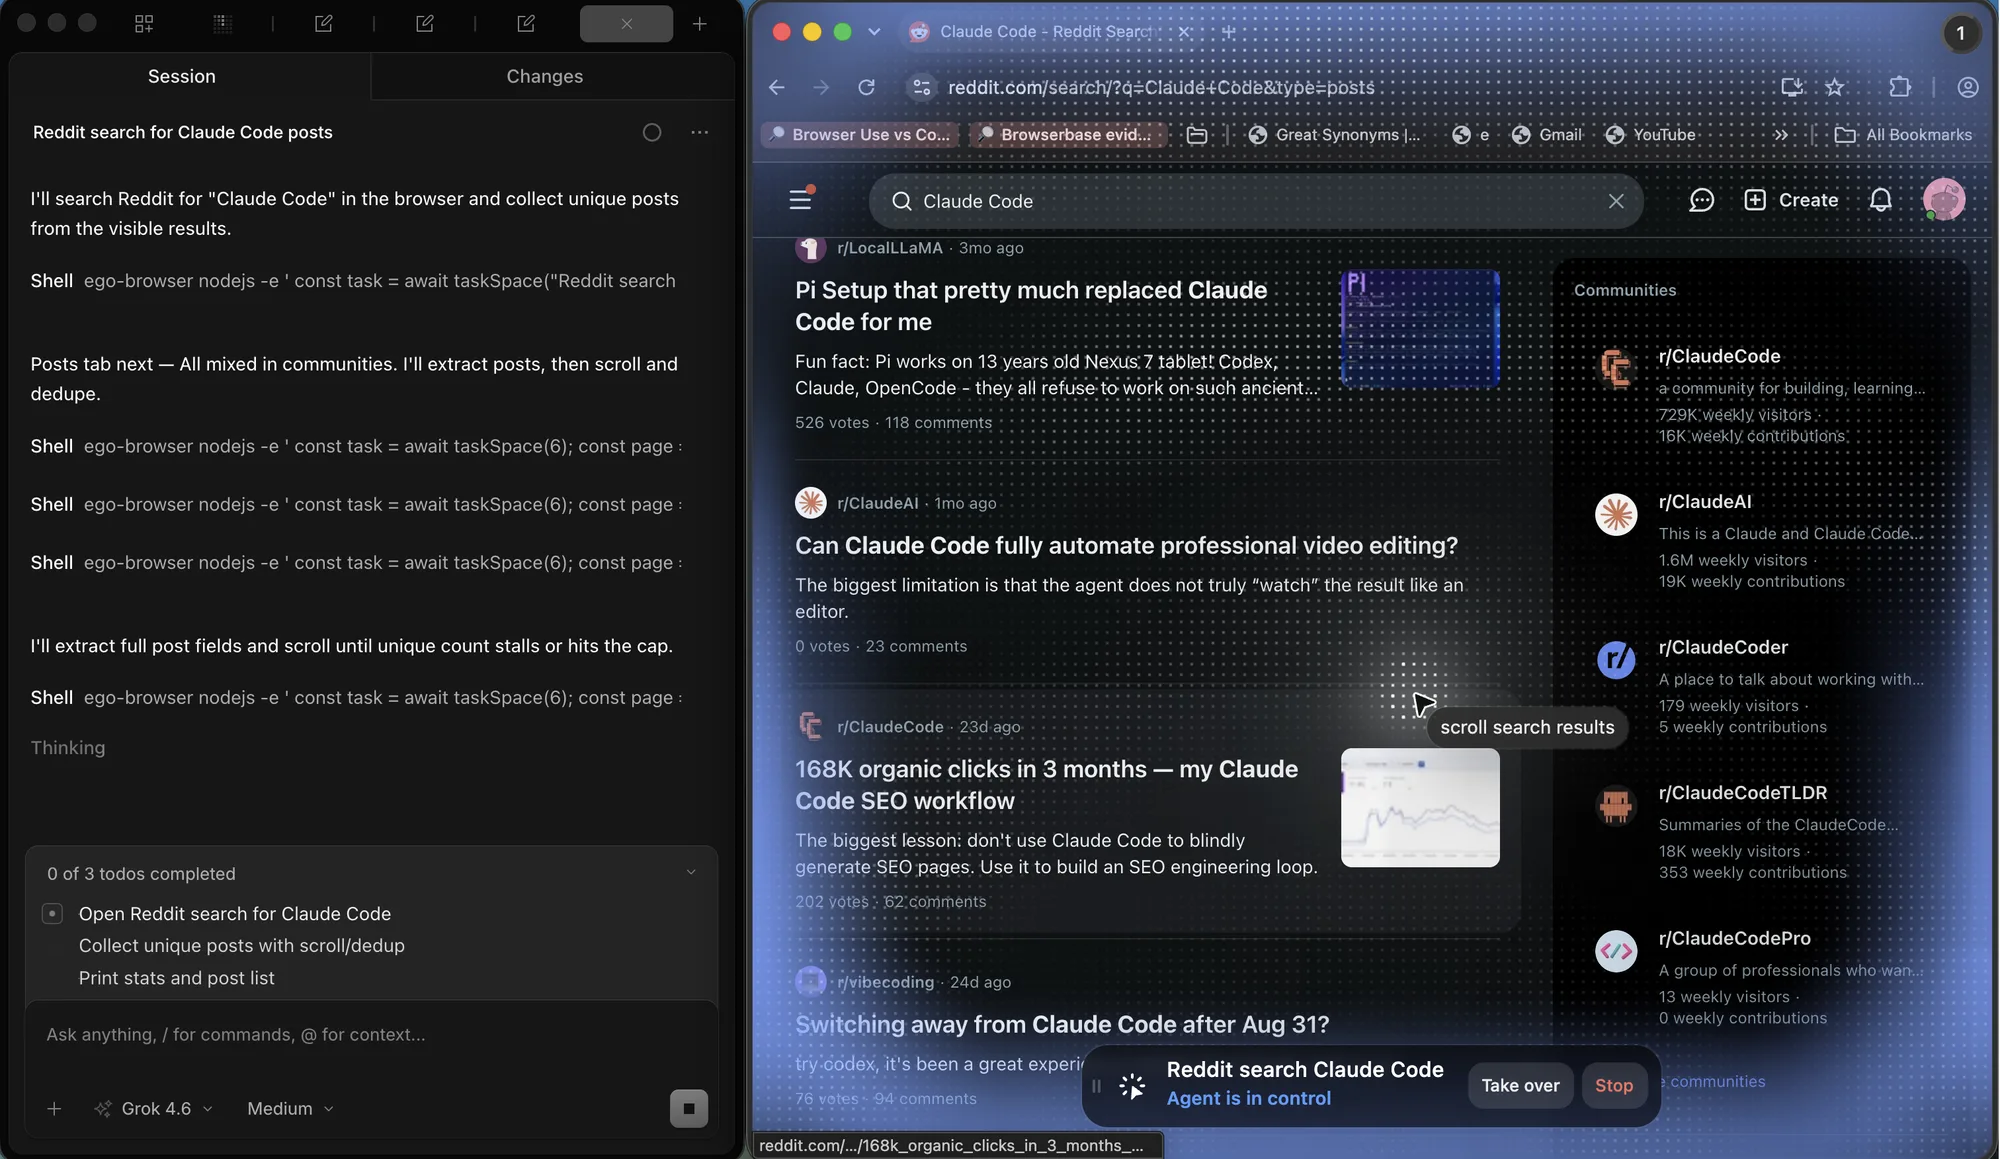Click the 168K organic clicks chart thumbnail

[1420, 808]
